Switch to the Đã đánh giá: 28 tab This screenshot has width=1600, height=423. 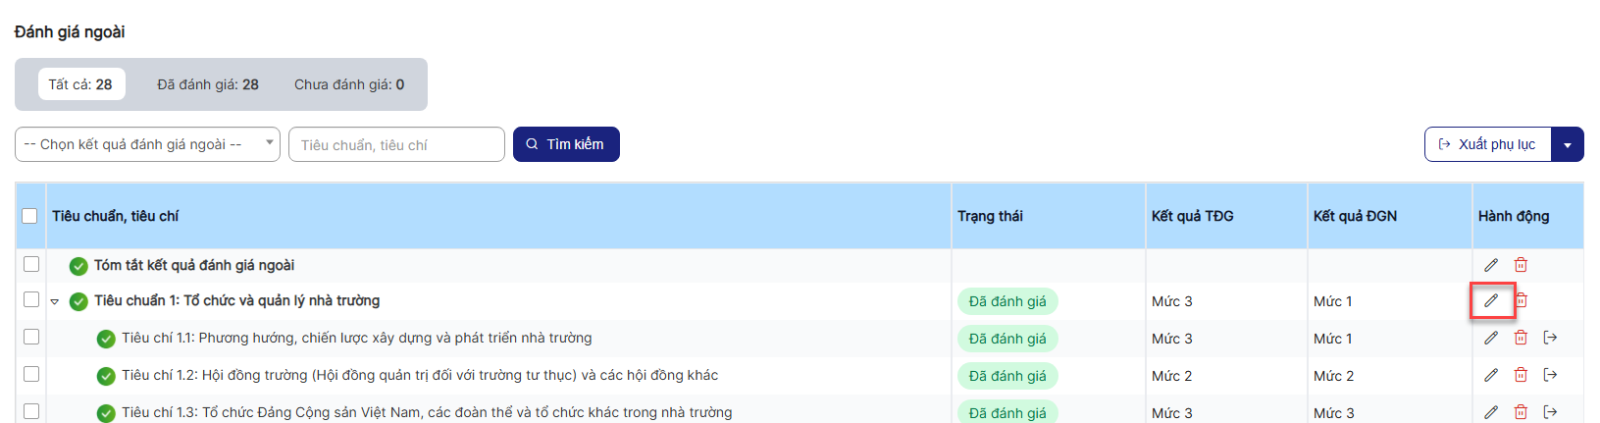coord(207,85)
